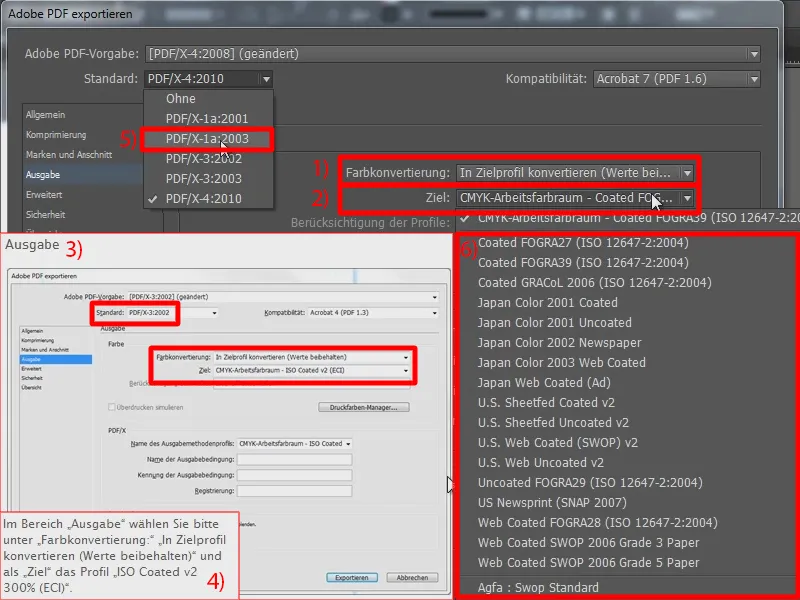Click the Abbrechen button
800x600 pixels.
(x=412, y=578)
